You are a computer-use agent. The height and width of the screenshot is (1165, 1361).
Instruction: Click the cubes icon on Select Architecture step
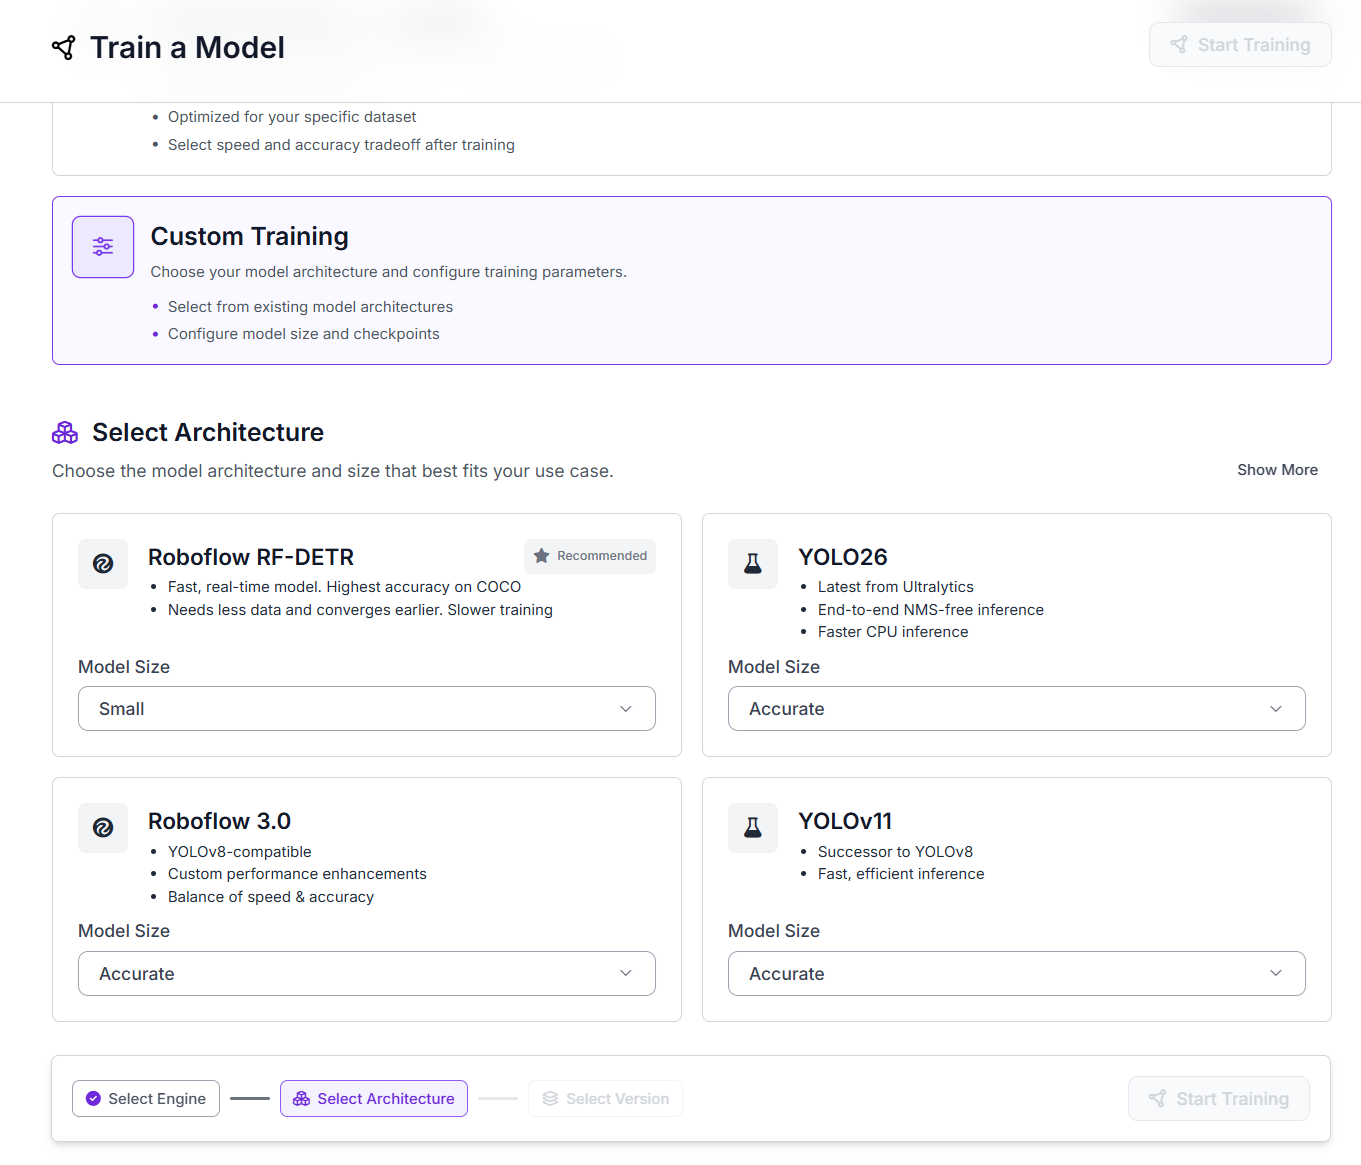tap(301, 1099)
